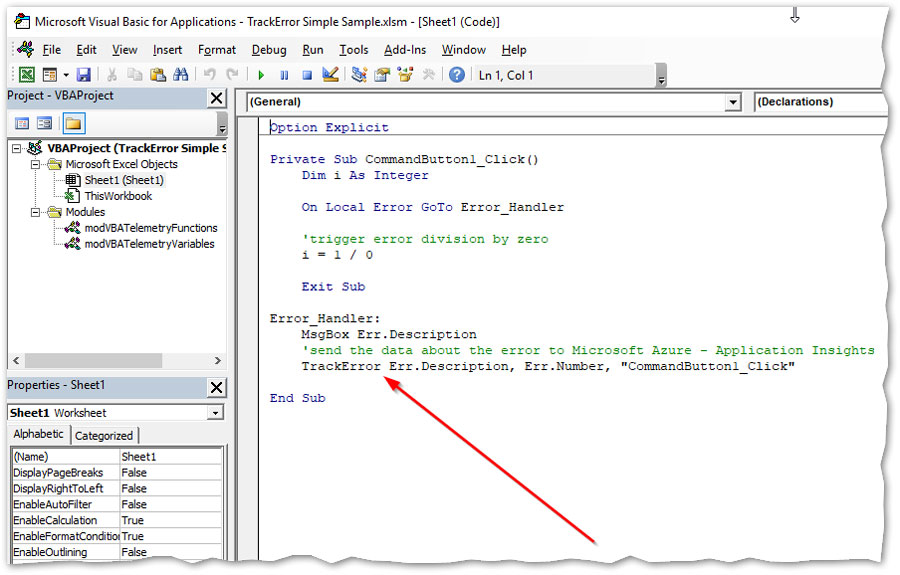Open Properties Window toolbar icon
The width and height of the screenshot is (900, 575).
point(382,75)
